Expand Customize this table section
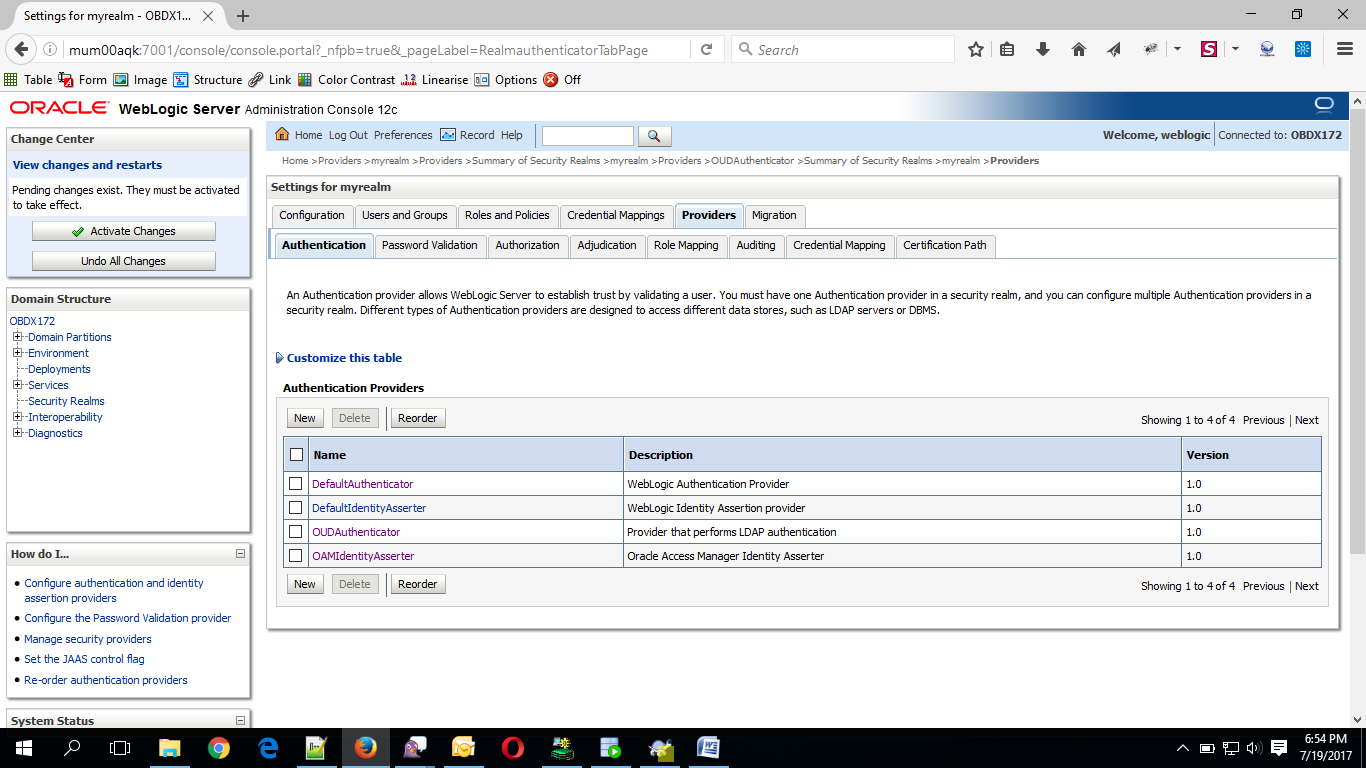This screenshot has width=1366, height=768. pyautogui.click(x=279, y=358)
